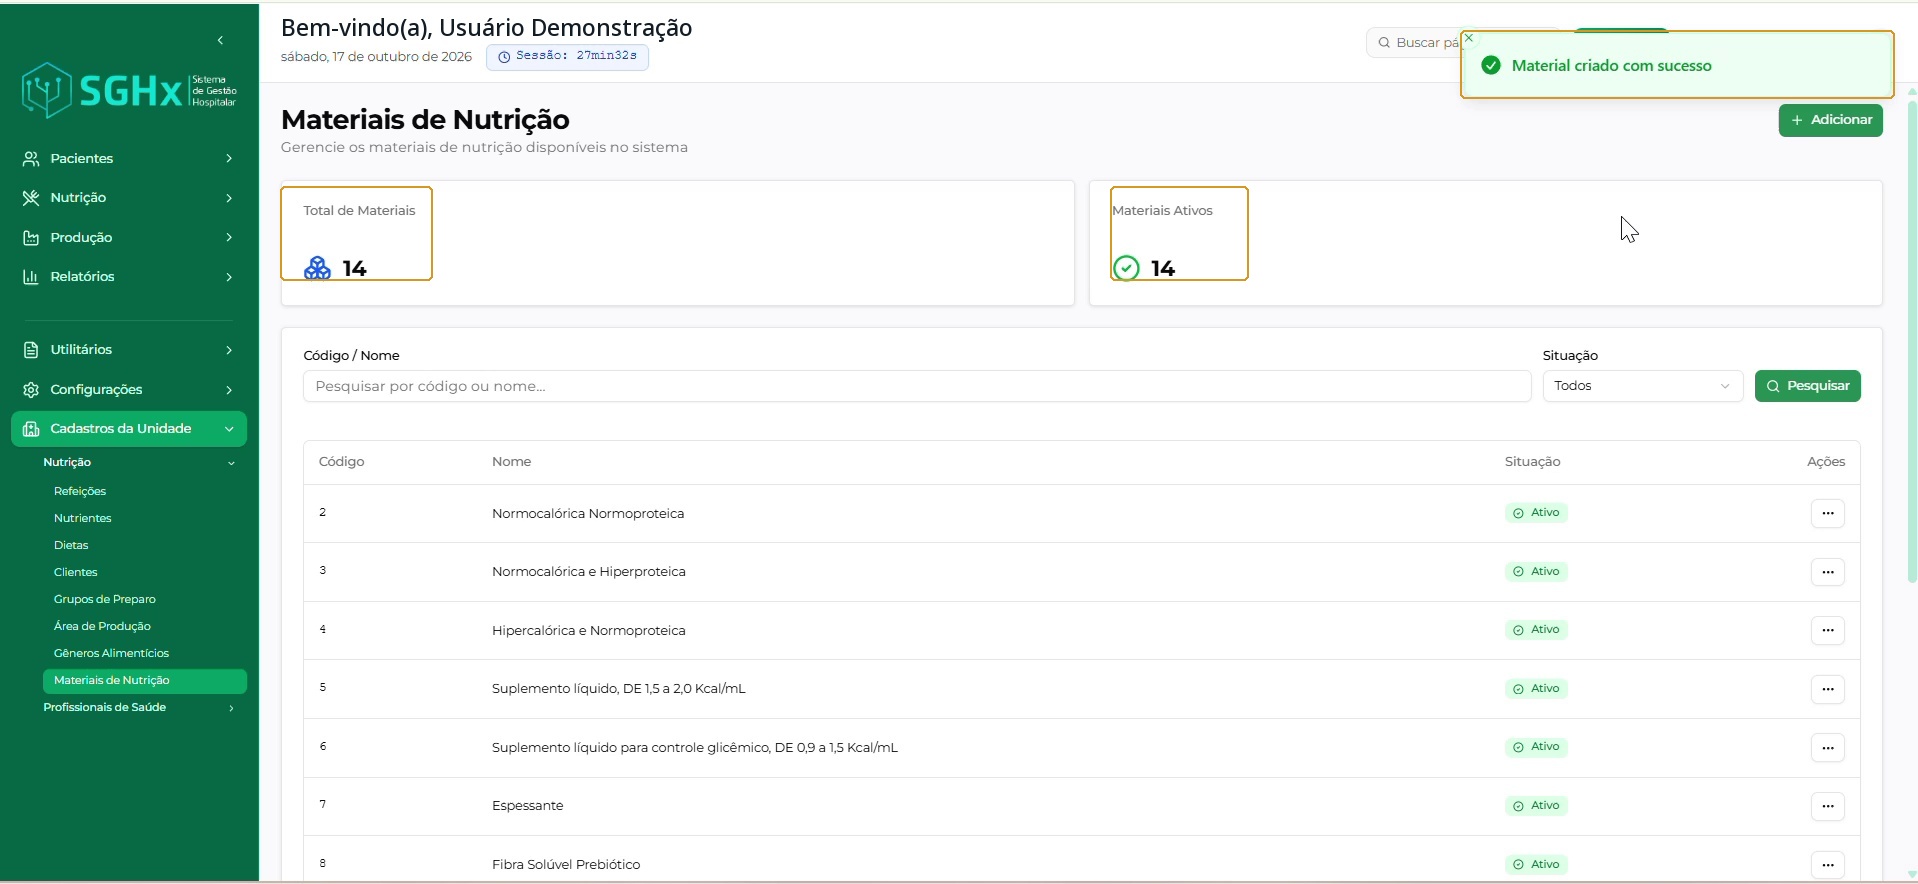Collapse the Cadastros da Unidade section chevron

[x=229, y=429]
